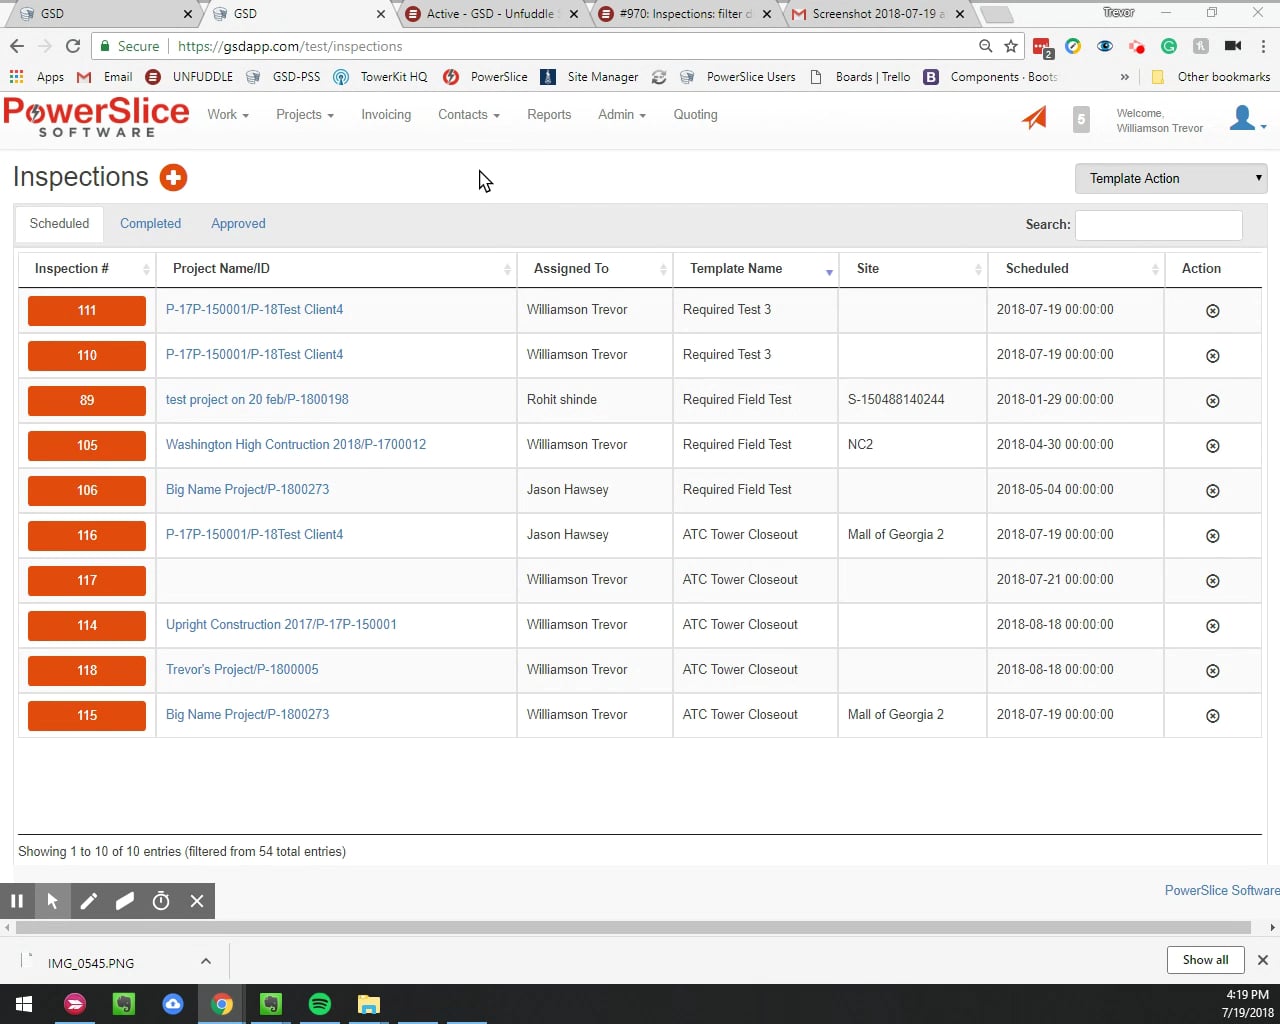1280x1024 pixels.
Task: Open inspection number 111 button
Action: click(87, 311)
